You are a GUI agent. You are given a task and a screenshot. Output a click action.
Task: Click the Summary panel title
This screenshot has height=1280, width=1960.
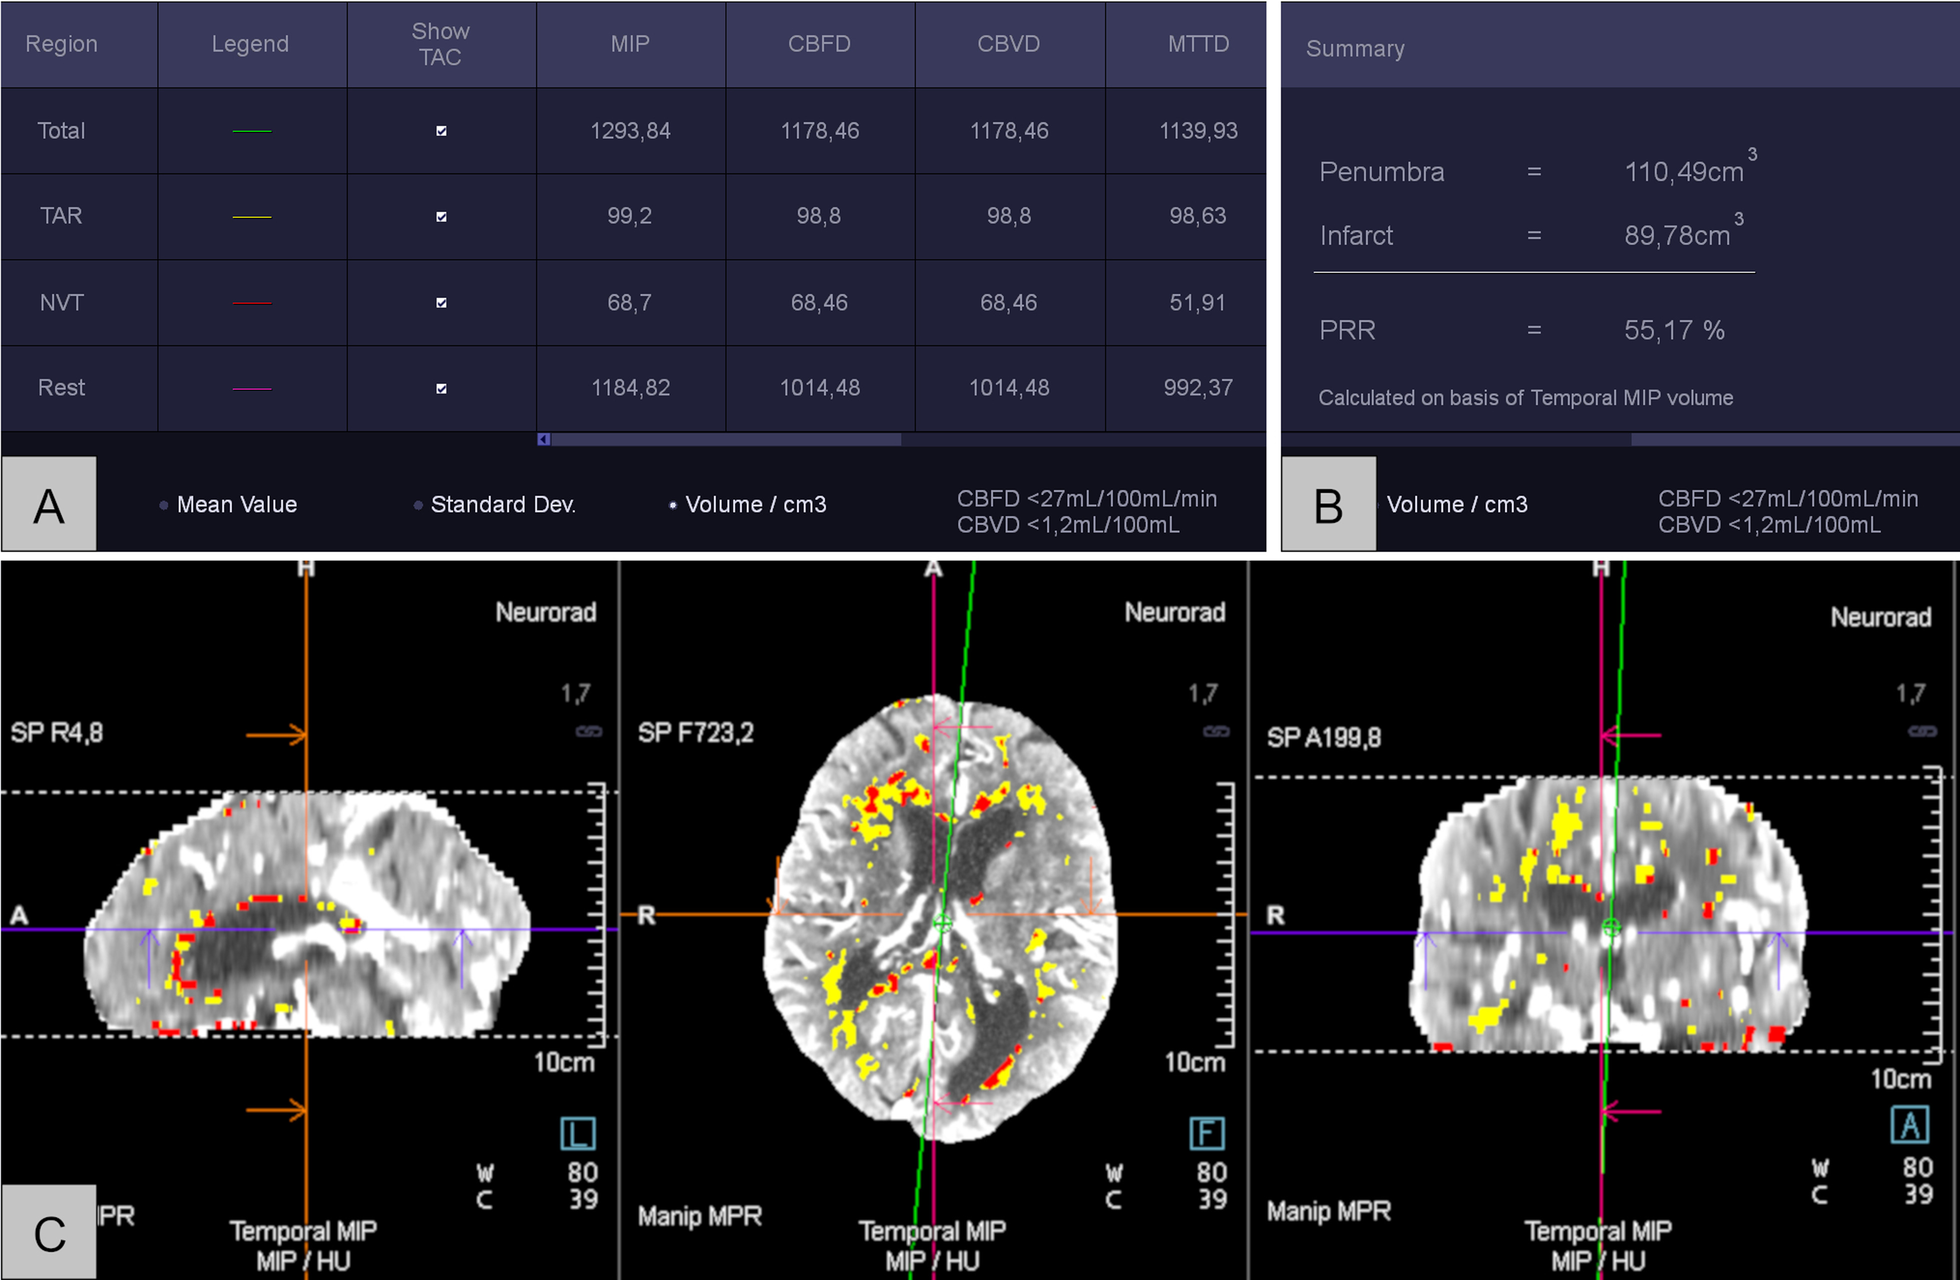pyautogui.click(x=1355, y=49)
